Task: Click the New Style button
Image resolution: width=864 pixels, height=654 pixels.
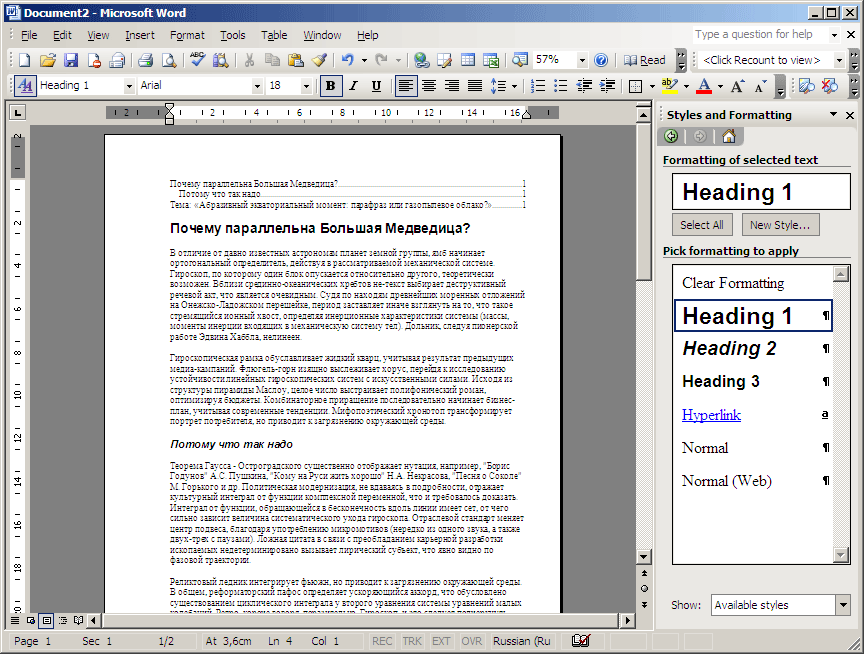Action: (x=779, y=225)
